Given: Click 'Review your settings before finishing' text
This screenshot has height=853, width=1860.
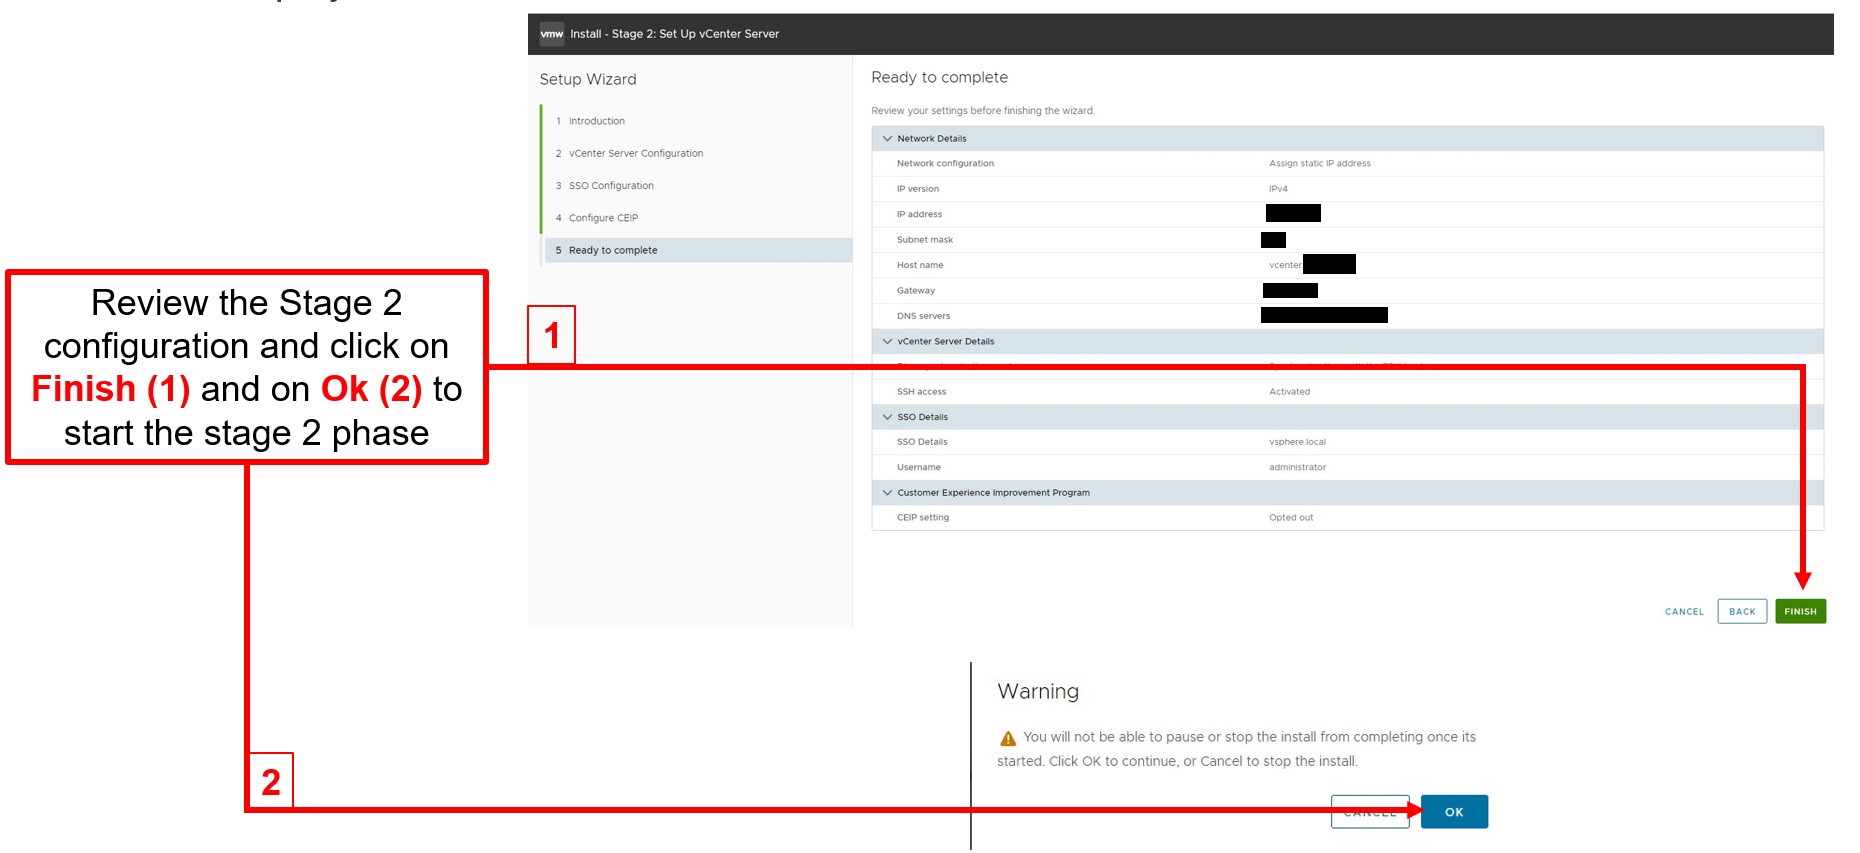Looking at the screenshot, I should [x=983, y=111].
